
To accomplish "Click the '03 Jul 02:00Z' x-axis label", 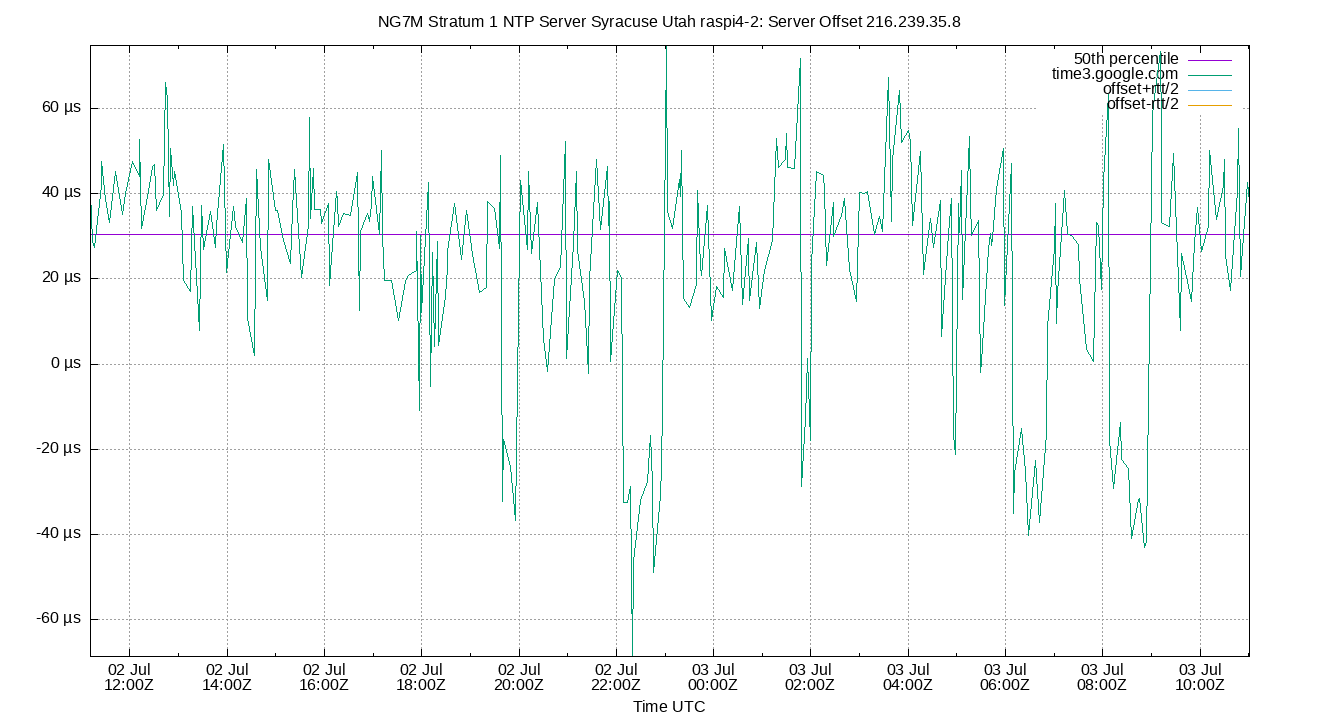I will pyautogui.click(x=811, y=677).
